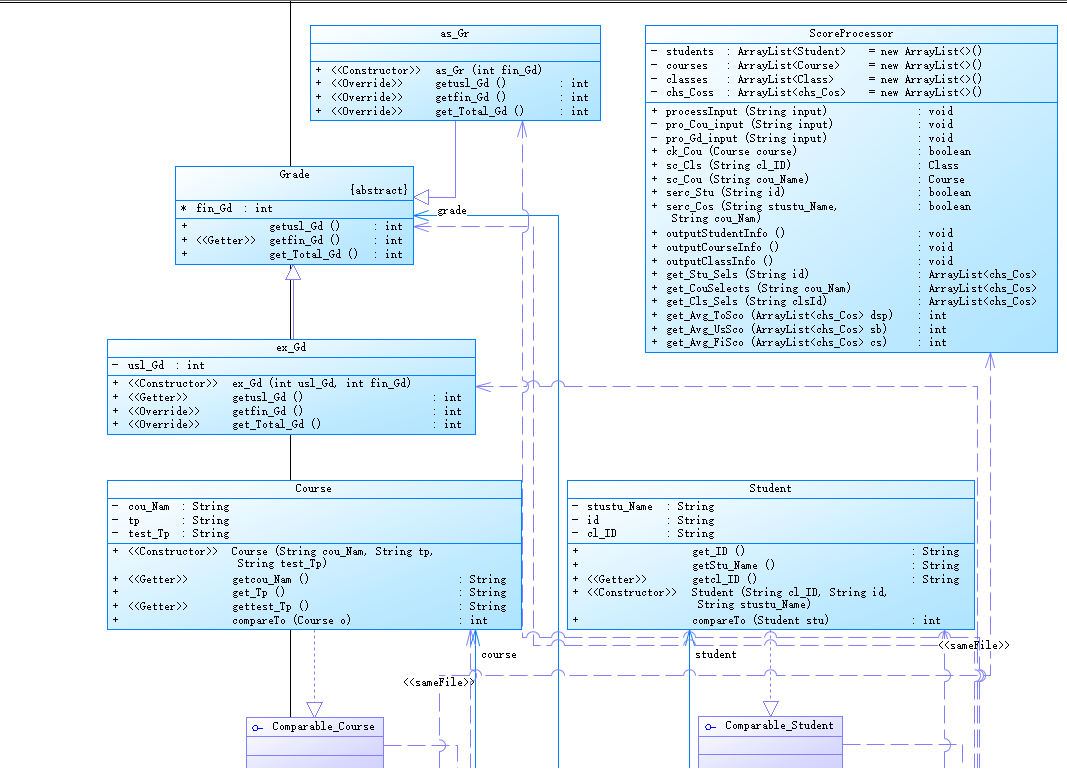Click <<sameFile>> label near Student
This screenshot has height=769, width=1067.
(x=974, y=645)
